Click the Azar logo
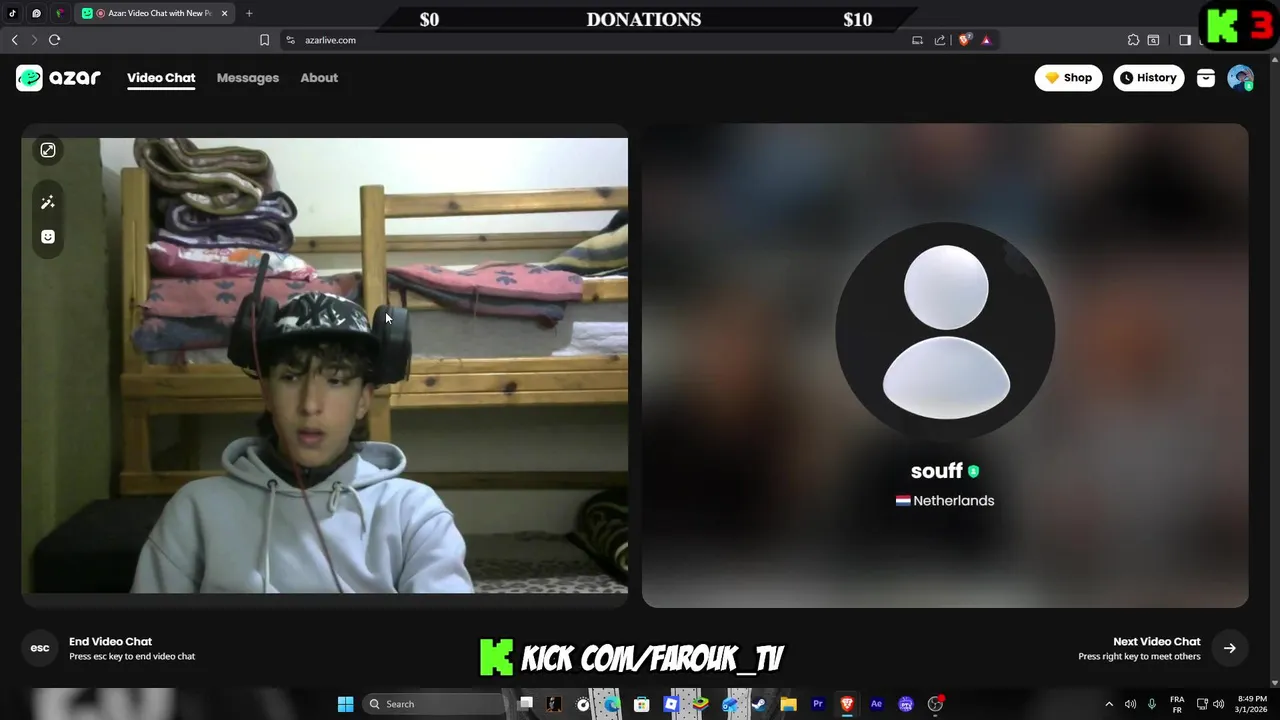 58,78
